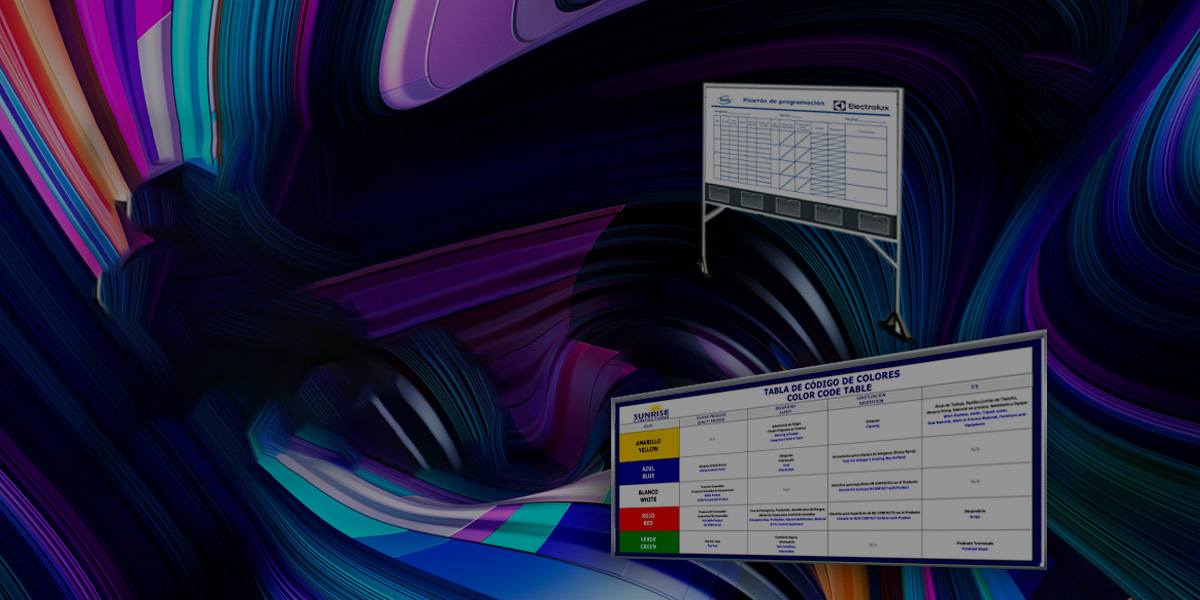The image size is (1200, 600).
Task: Select the Sanitation column header
Action: coord(873,400)
